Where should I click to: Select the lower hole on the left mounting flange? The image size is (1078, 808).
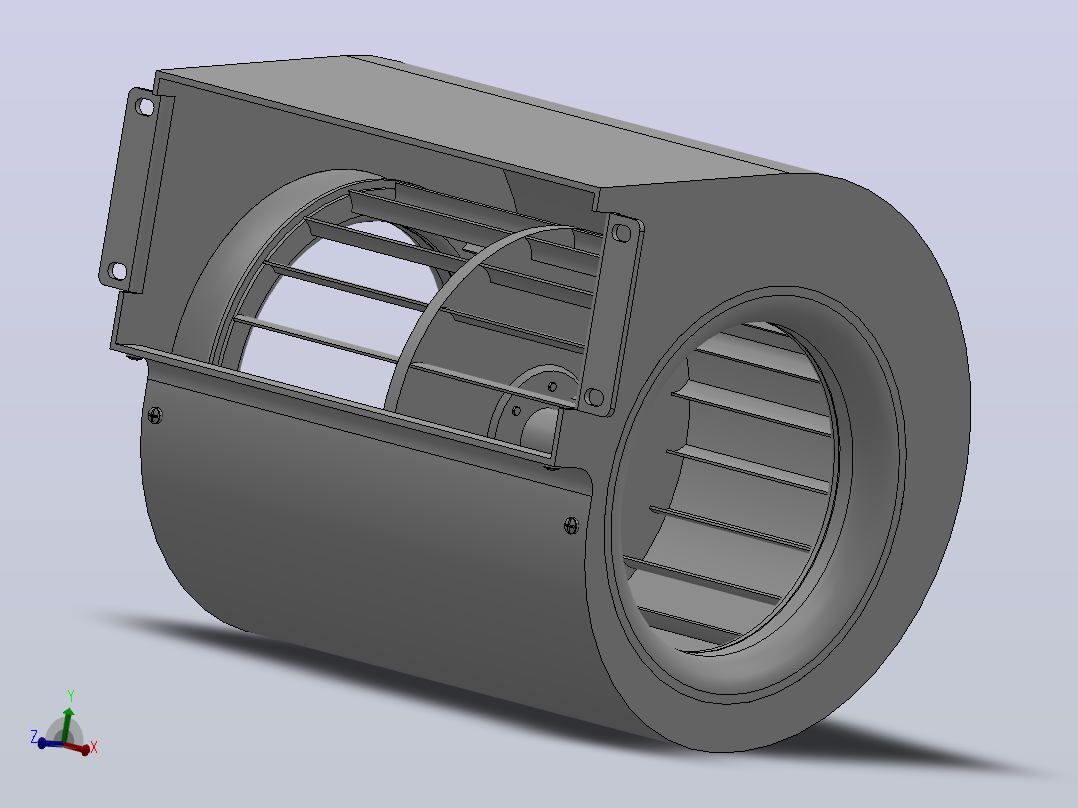118,271
